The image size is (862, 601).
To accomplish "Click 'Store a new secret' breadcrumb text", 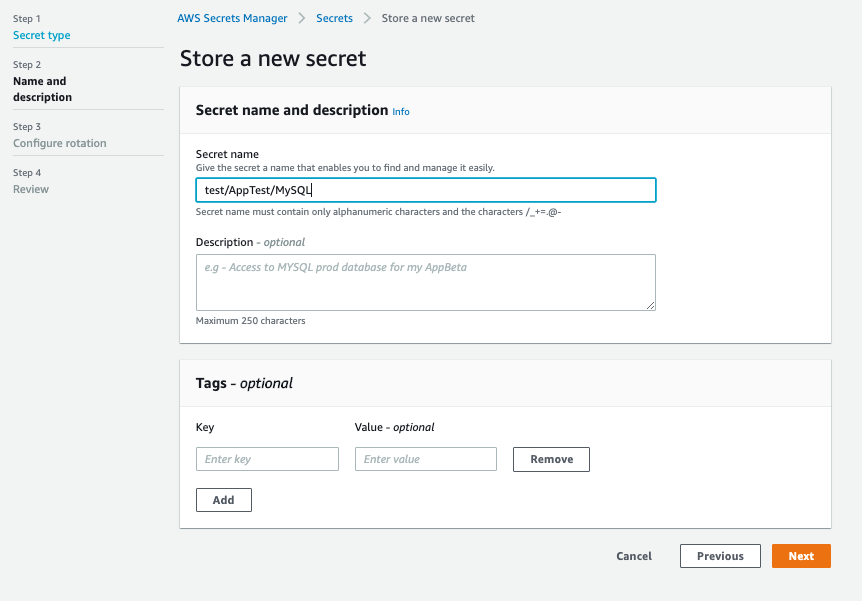I will point(428,18).
